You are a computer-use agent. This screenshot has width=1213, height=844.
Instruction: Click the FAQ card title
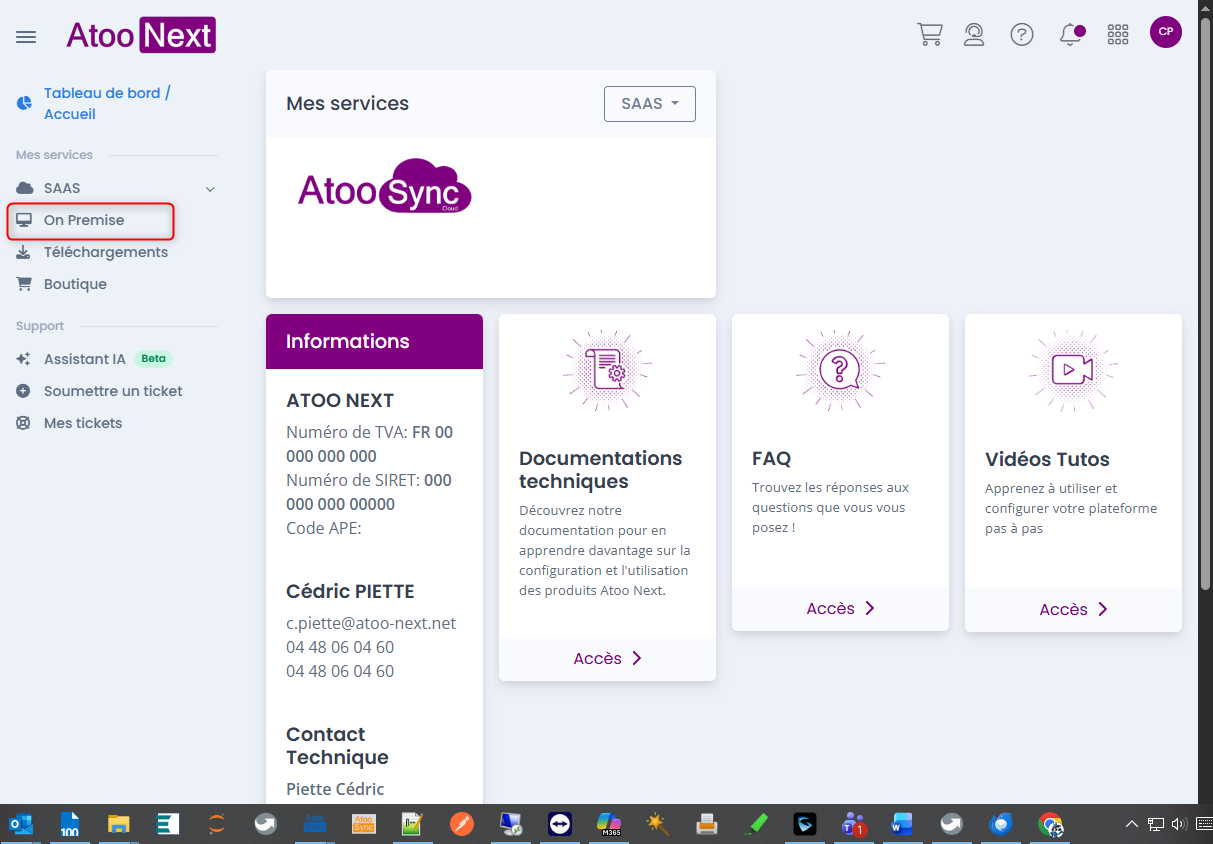coord(771,459)
